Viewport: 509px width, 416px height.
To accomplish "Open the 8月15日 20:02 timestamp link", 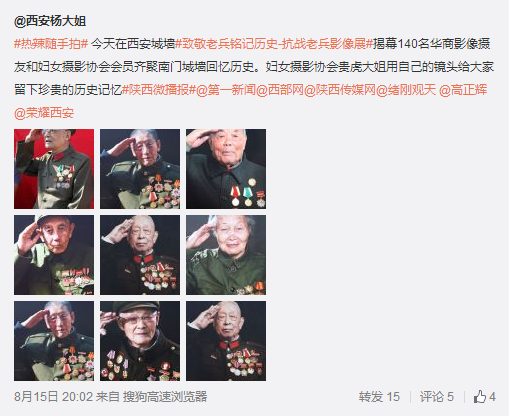I will (53, 397).
